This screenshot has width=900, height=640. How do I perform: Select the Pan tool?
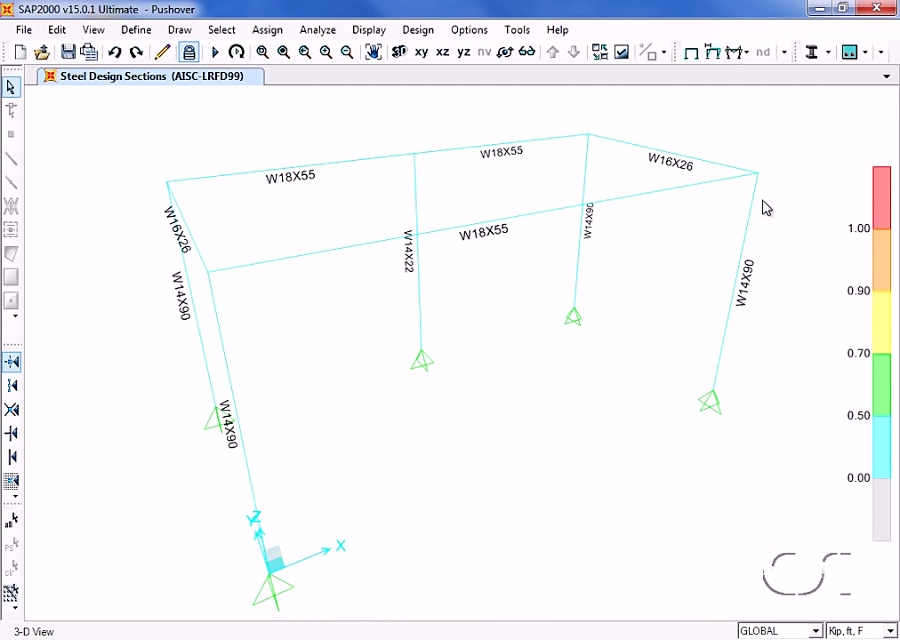coord(372,52)
